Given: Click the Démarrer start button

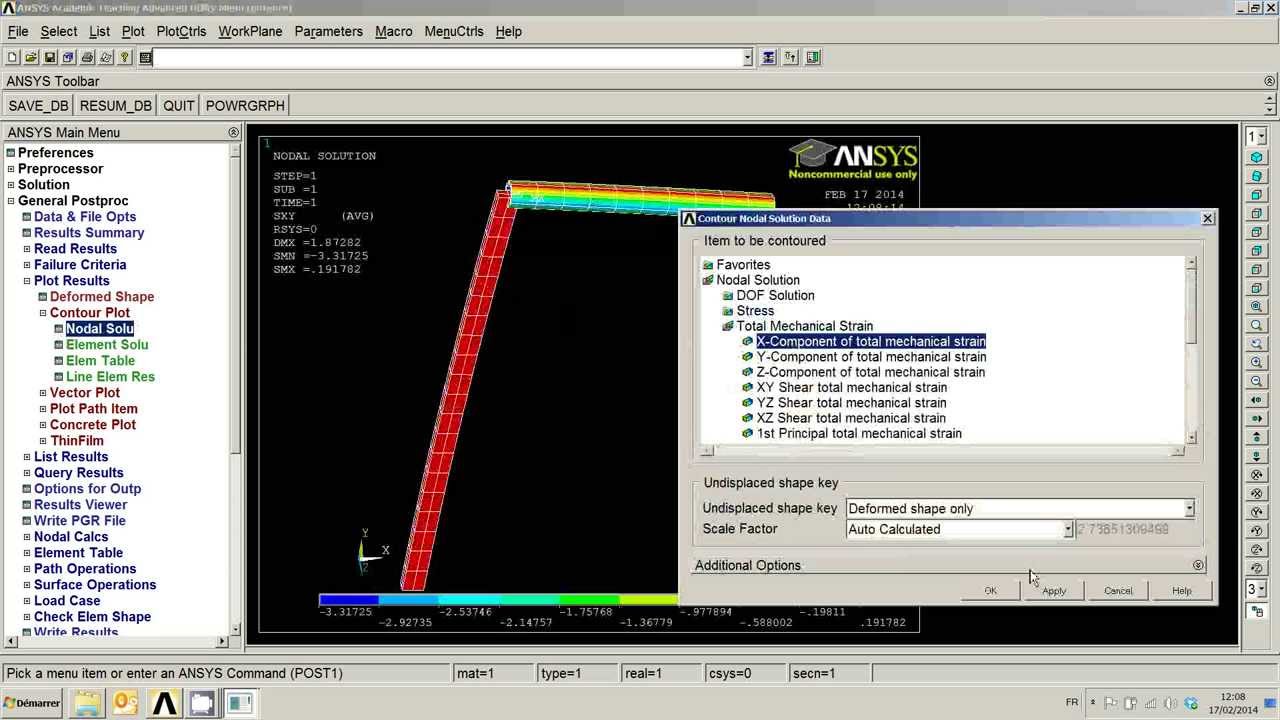Looking at the screenshot, I should [x=32, y=703].
